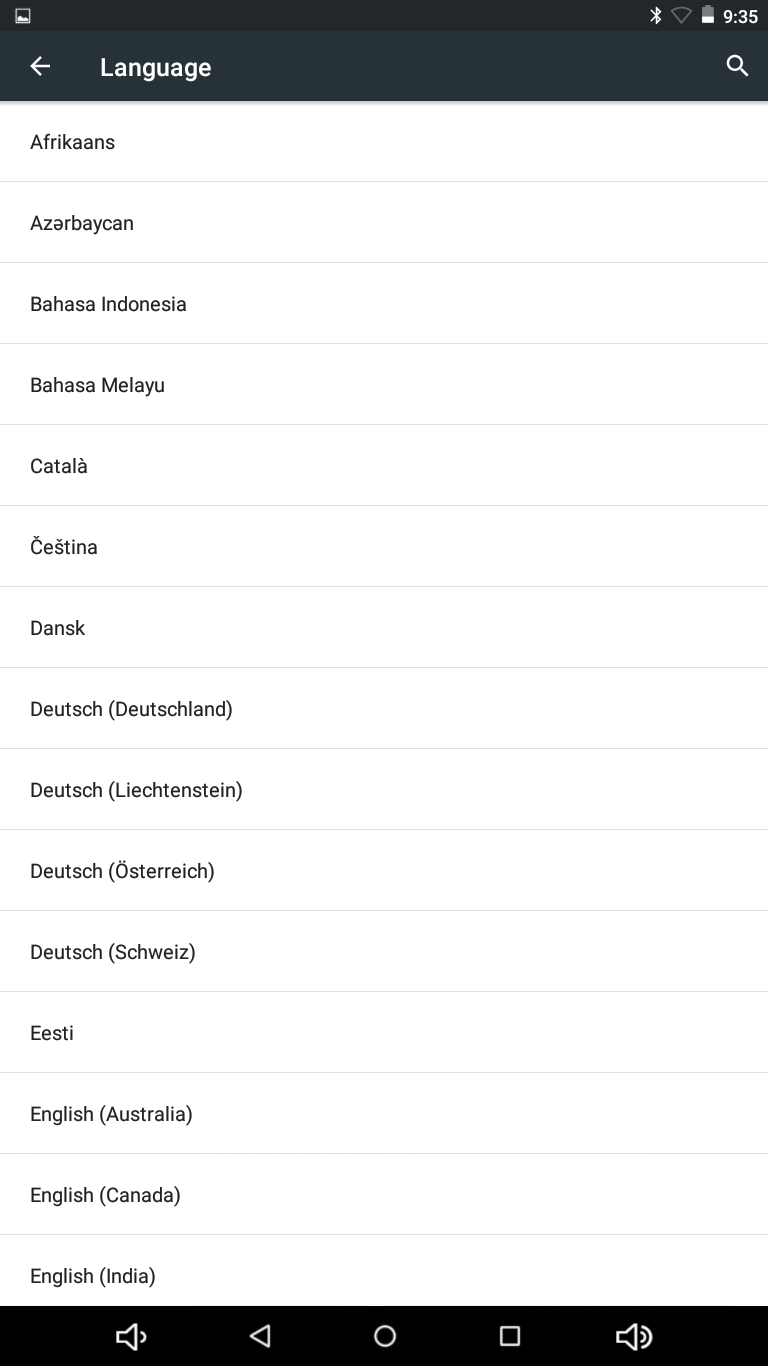Image resolution: width=768 pixels, height=1366 pixels.
Task: Tap the volume down navigation icon
Action: 131,1336
